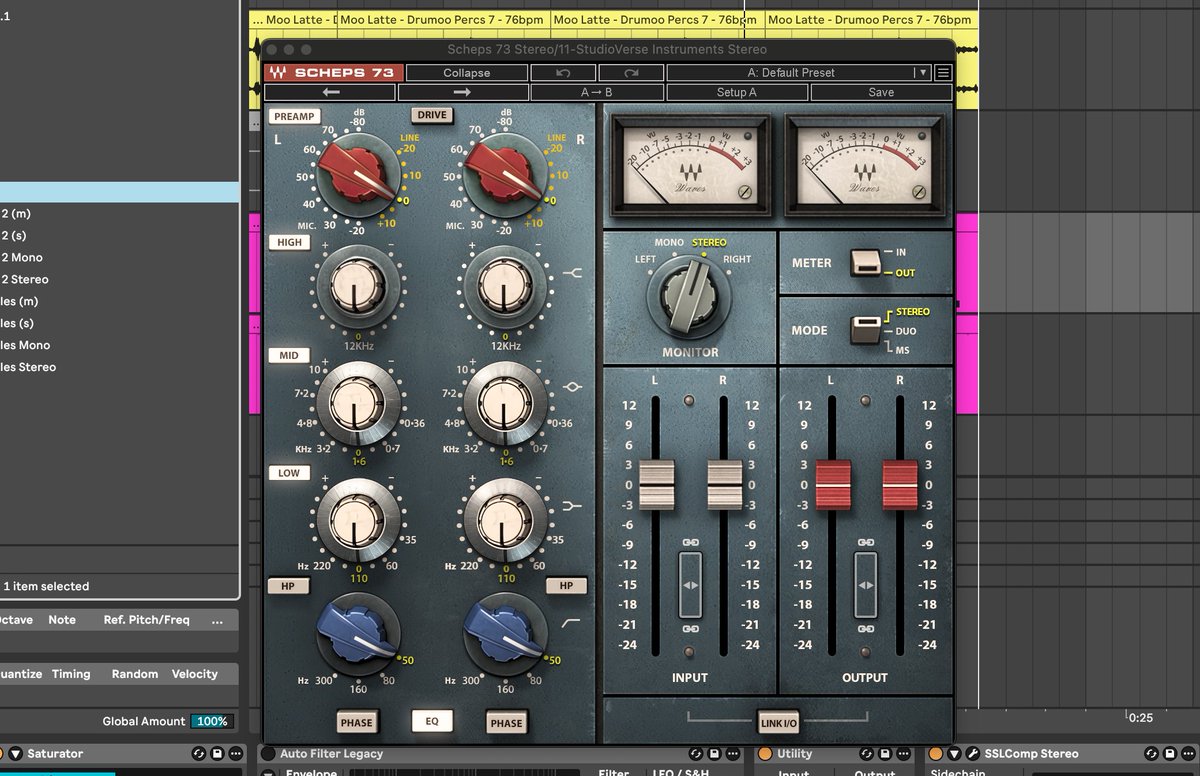1200x776 pixels.
Task: Click the Utility device hot-swap icon
Action: pyautogui.click(x=867, y=754)
